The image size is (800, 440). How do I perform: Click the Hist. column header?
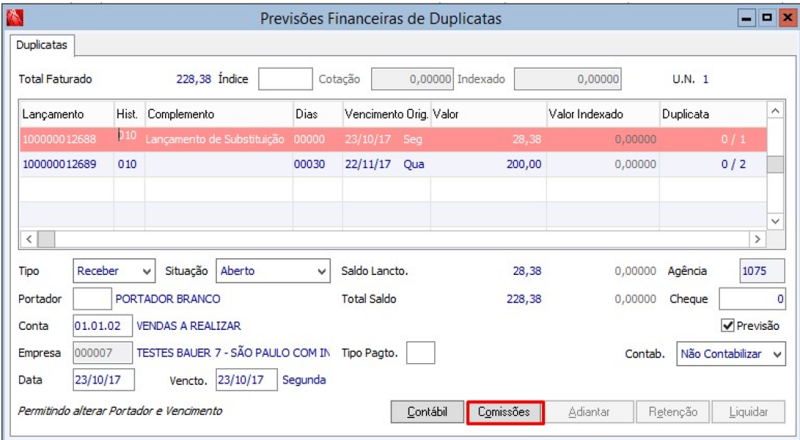click(130, 114)
